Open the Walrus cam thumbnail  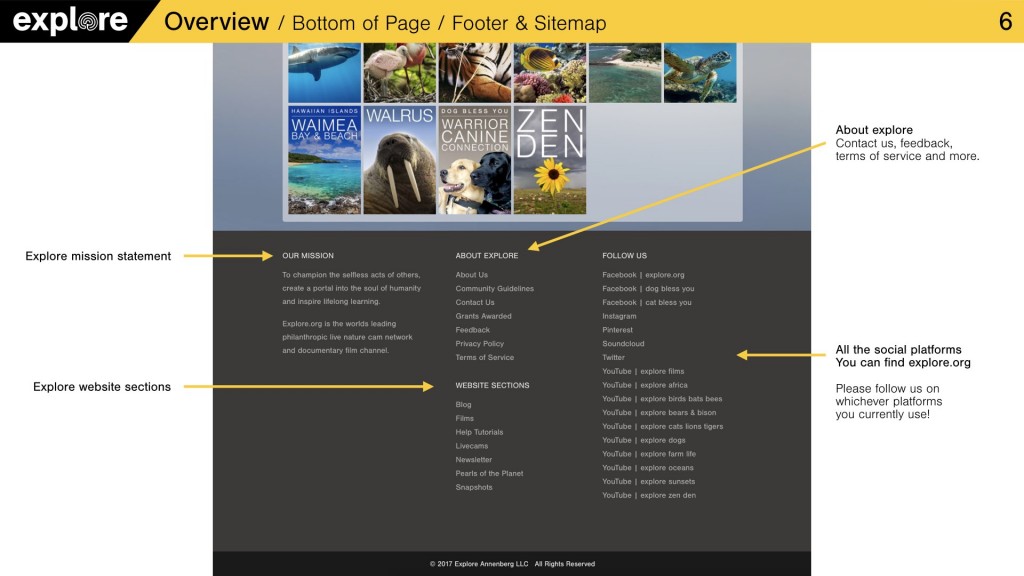coord(399,160)
